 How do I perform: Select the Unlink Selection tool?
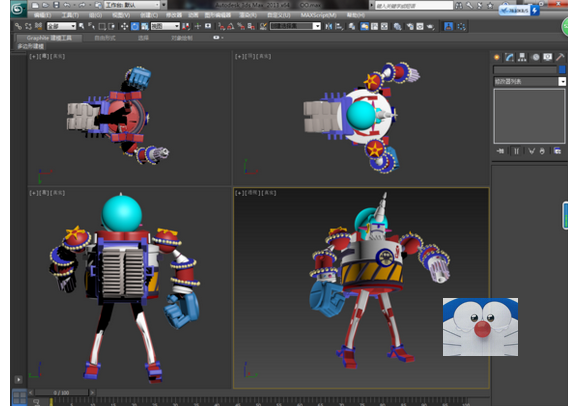point(28,26)
